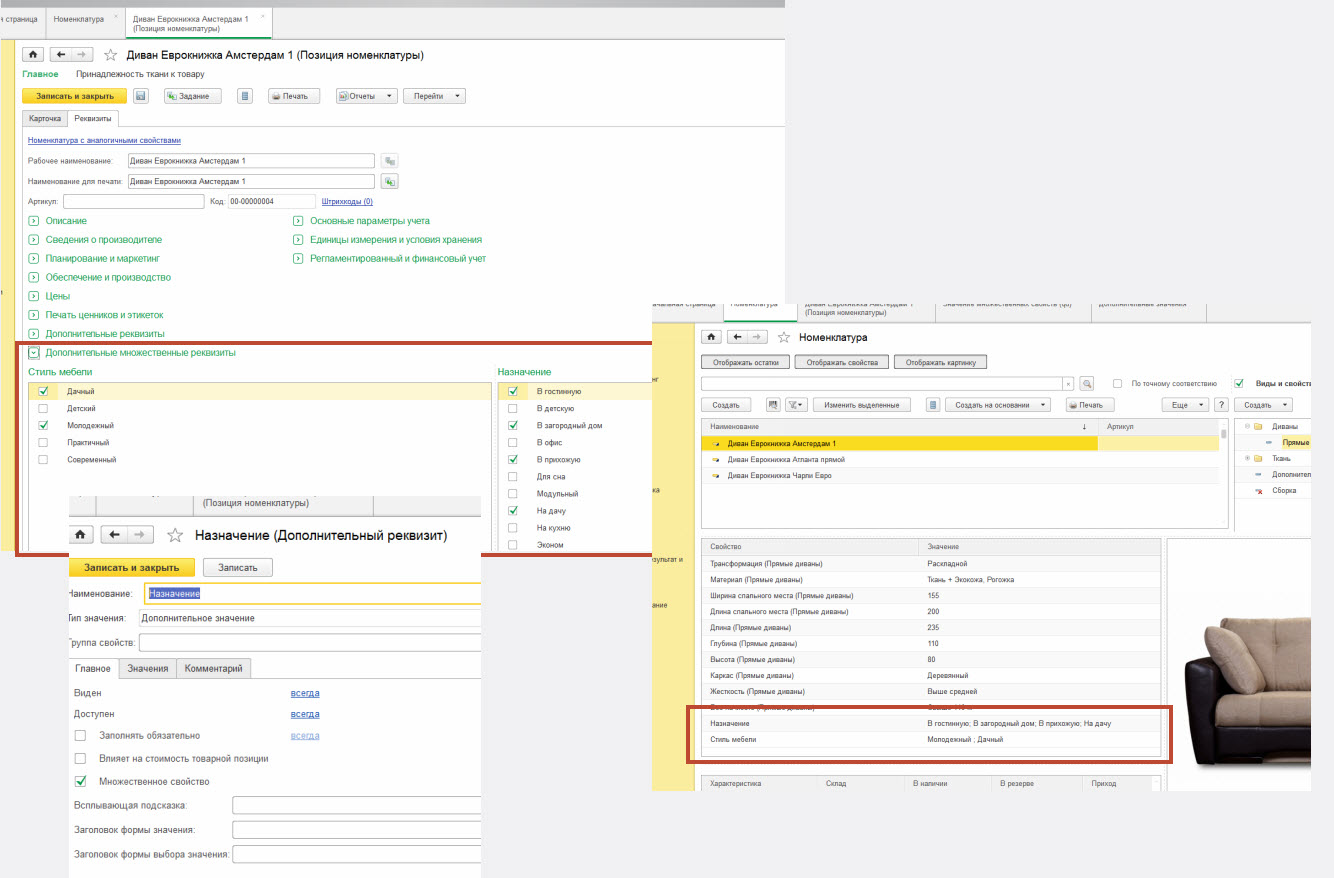This screenshot has width=1334, height=878.
Task: Click Сборка item icon in tree
Action: coord(1258,491)
